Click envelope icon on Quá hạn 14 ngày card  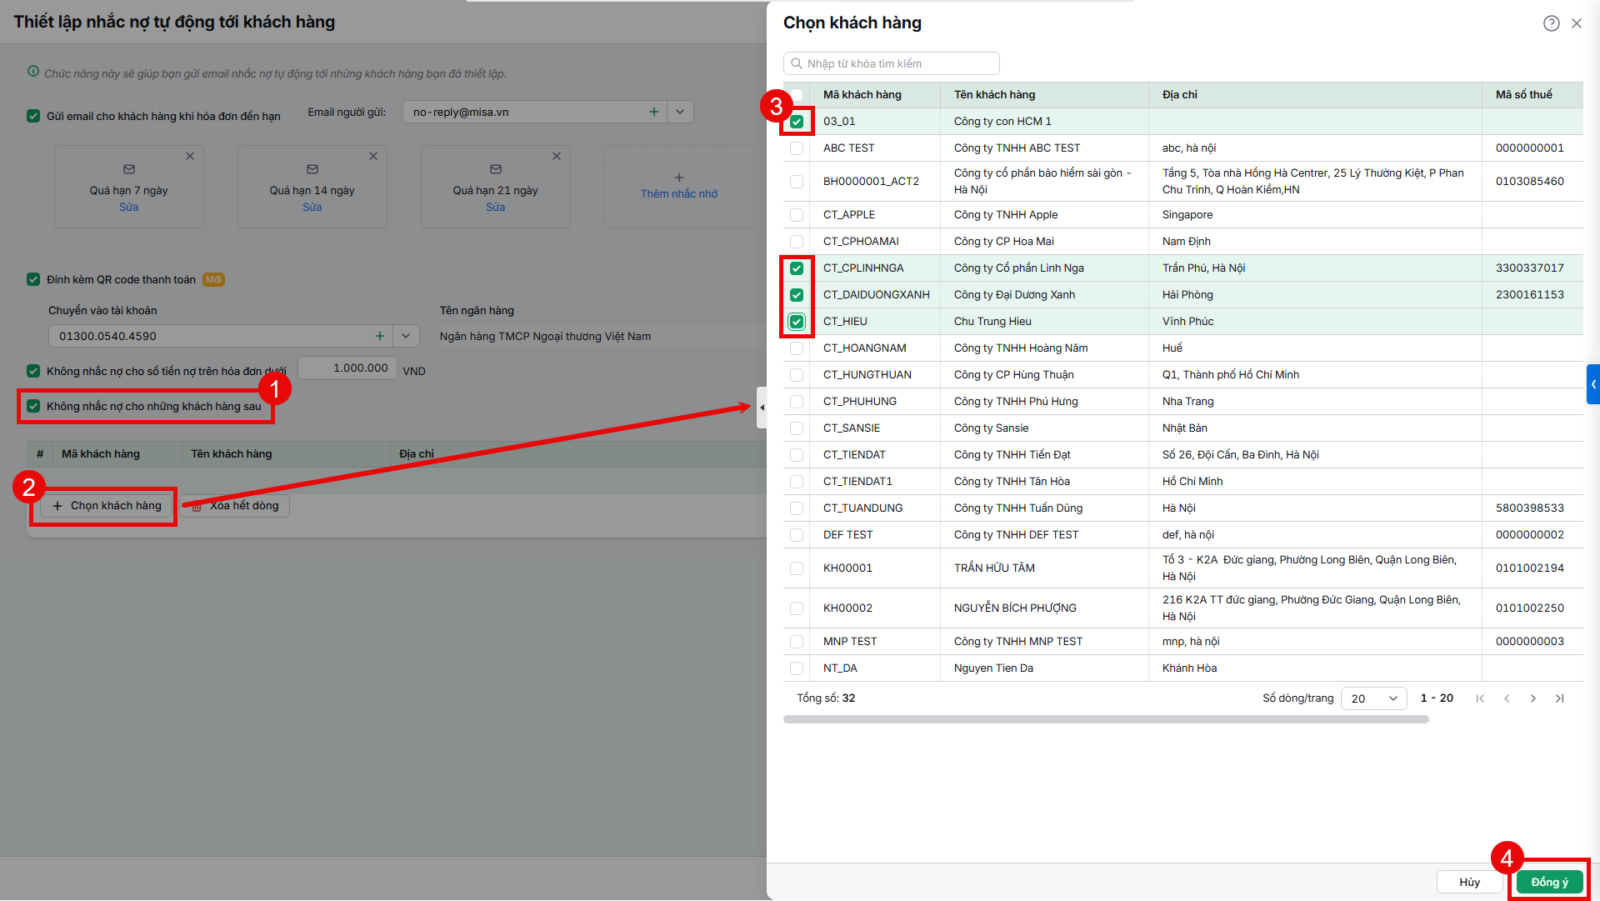coord(312,169)
